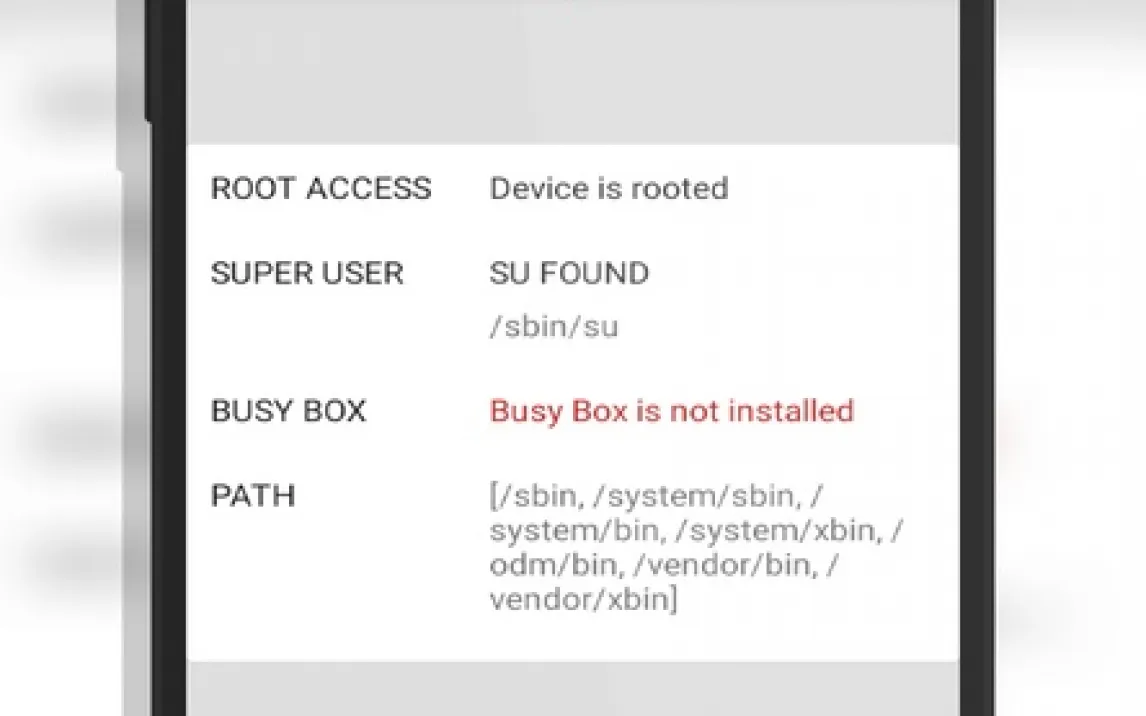This screenshot has height=716, width=1146.
Task: Select the "Device is rooted" status text
Action: point(608,189)
